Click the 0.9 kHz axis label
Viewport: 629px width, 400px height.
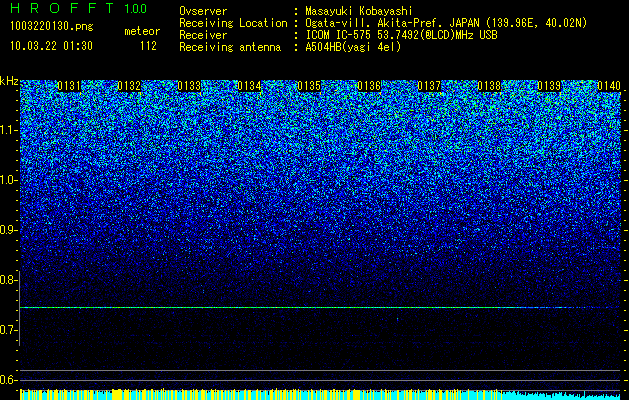point(8,230)
